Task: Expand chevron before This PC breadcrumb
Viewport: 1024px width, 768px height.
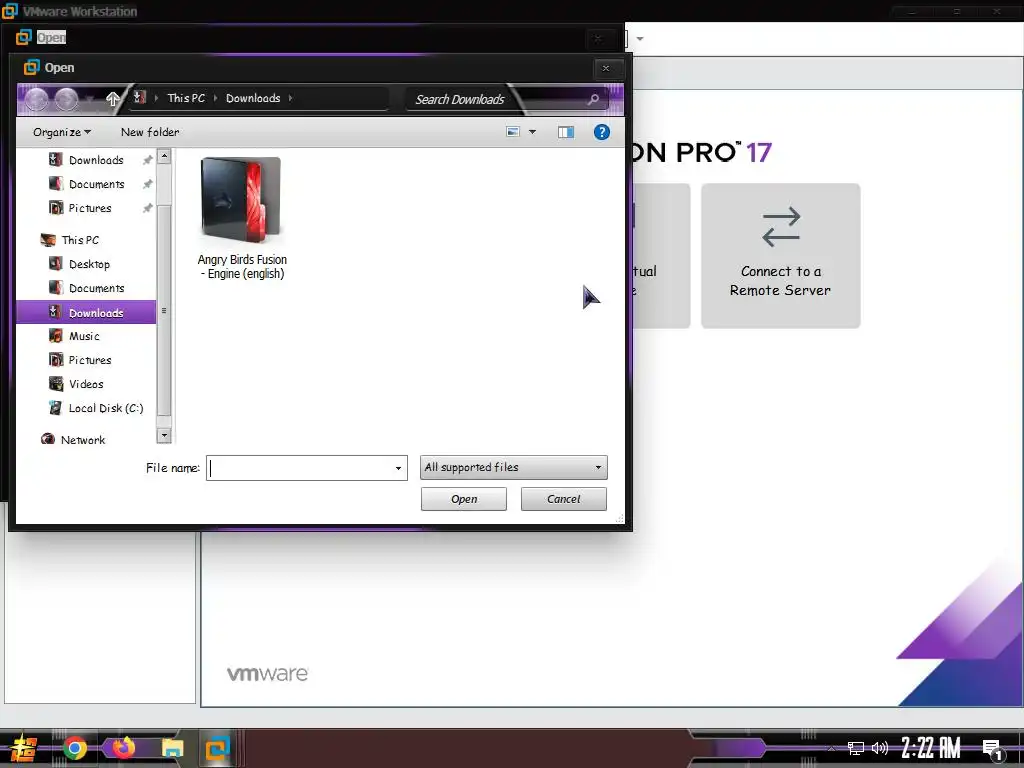Action: tap(156, 98)
